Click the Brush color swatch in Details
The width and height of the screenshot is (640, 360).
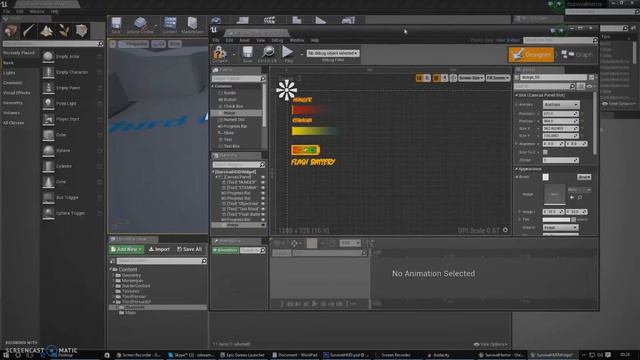[x=545, y=177]
